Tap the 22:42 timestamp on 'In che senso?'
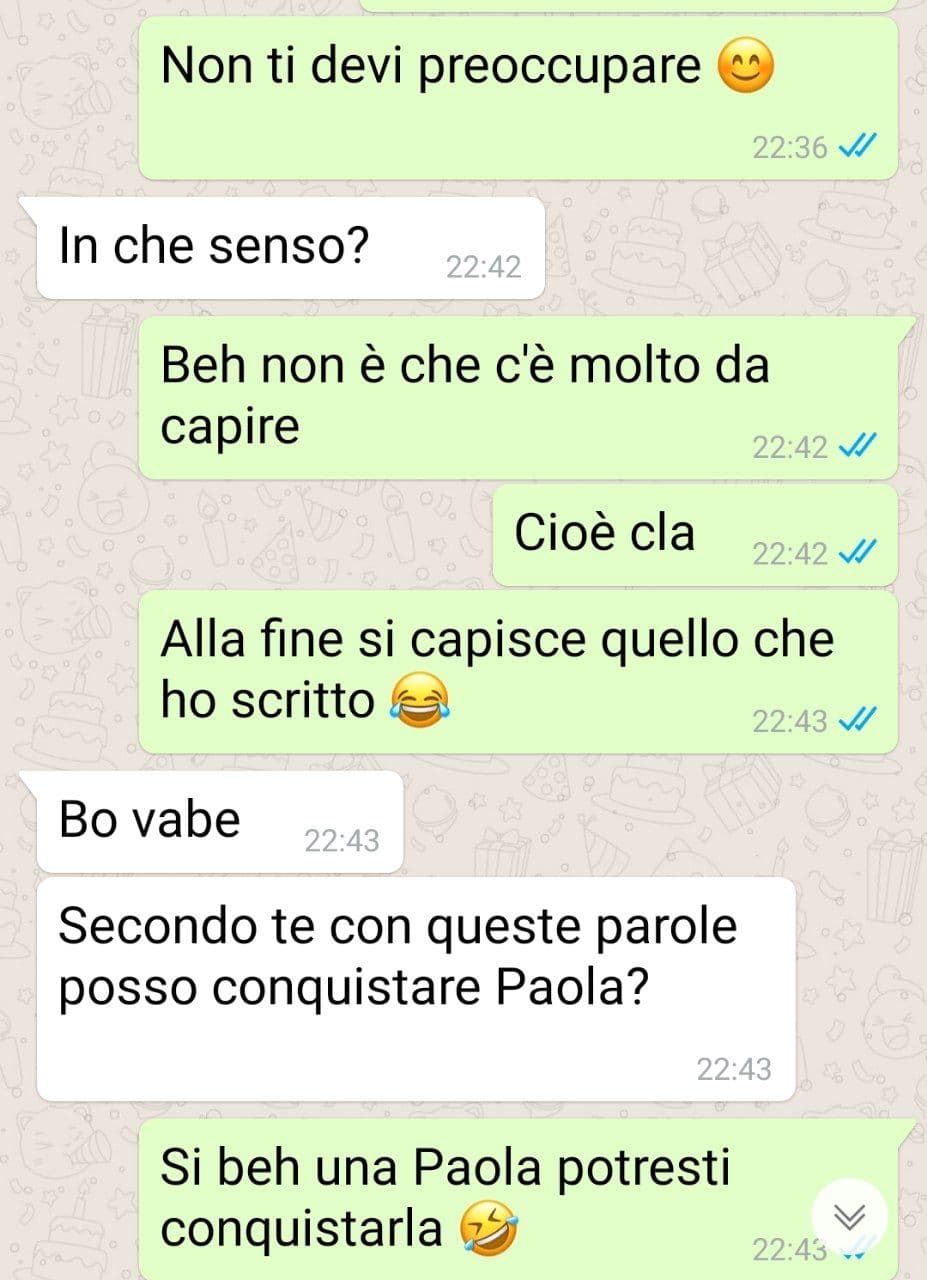 tap(483, 267)
